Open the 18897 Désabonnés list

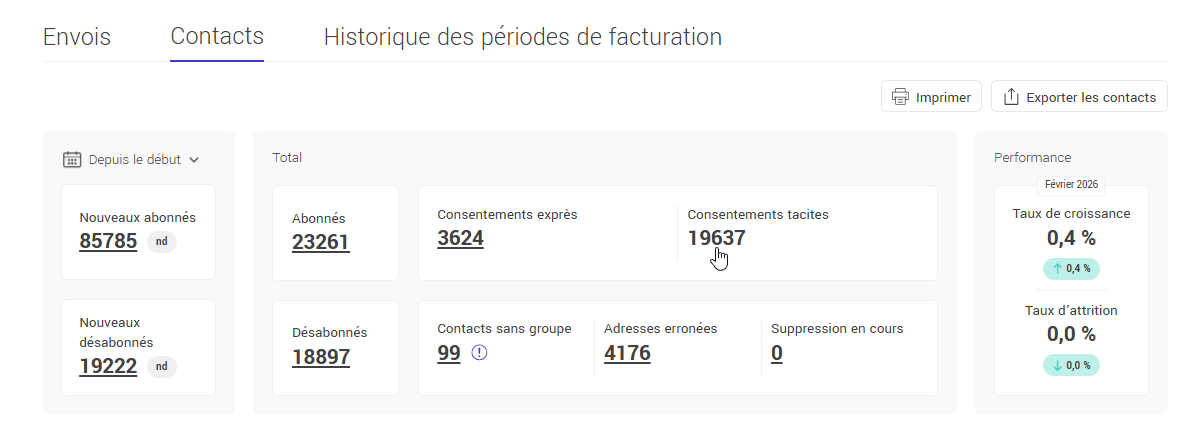point(321,357)
